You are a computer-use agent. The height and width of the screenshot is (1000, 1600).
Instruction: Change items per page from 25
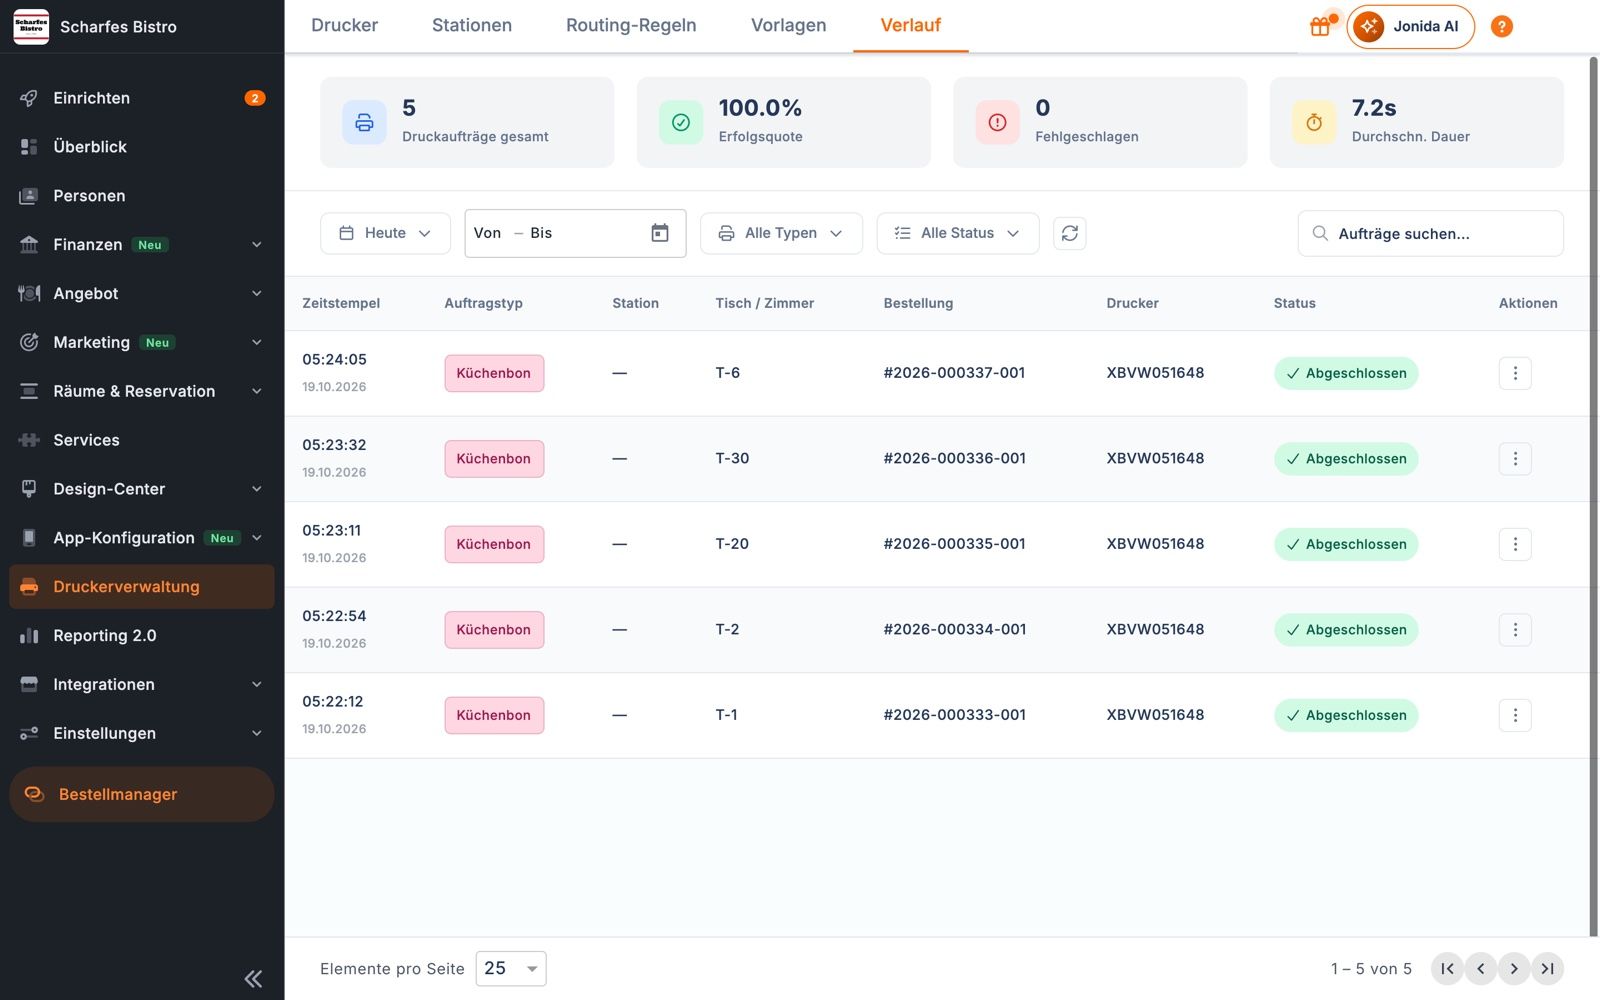[511, 968]
